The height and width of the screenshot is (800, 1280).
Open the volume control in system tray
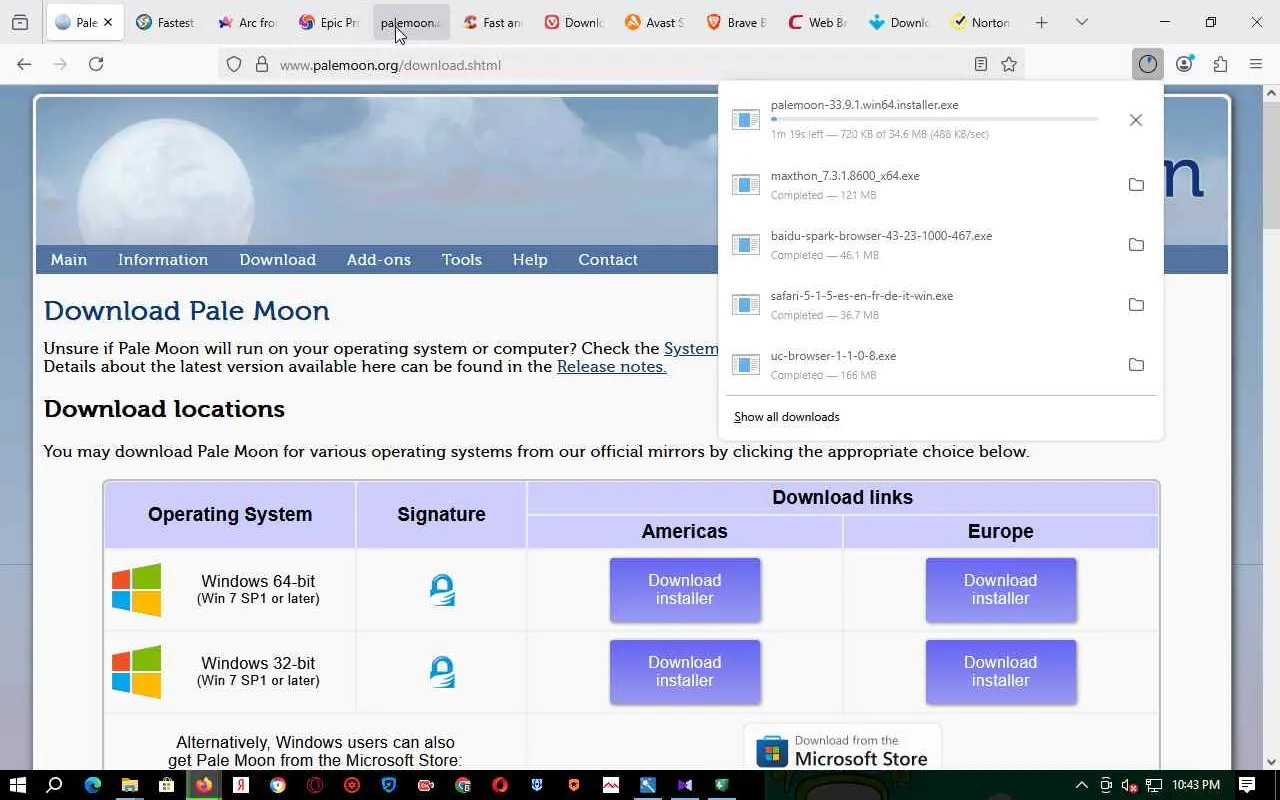1130,785
